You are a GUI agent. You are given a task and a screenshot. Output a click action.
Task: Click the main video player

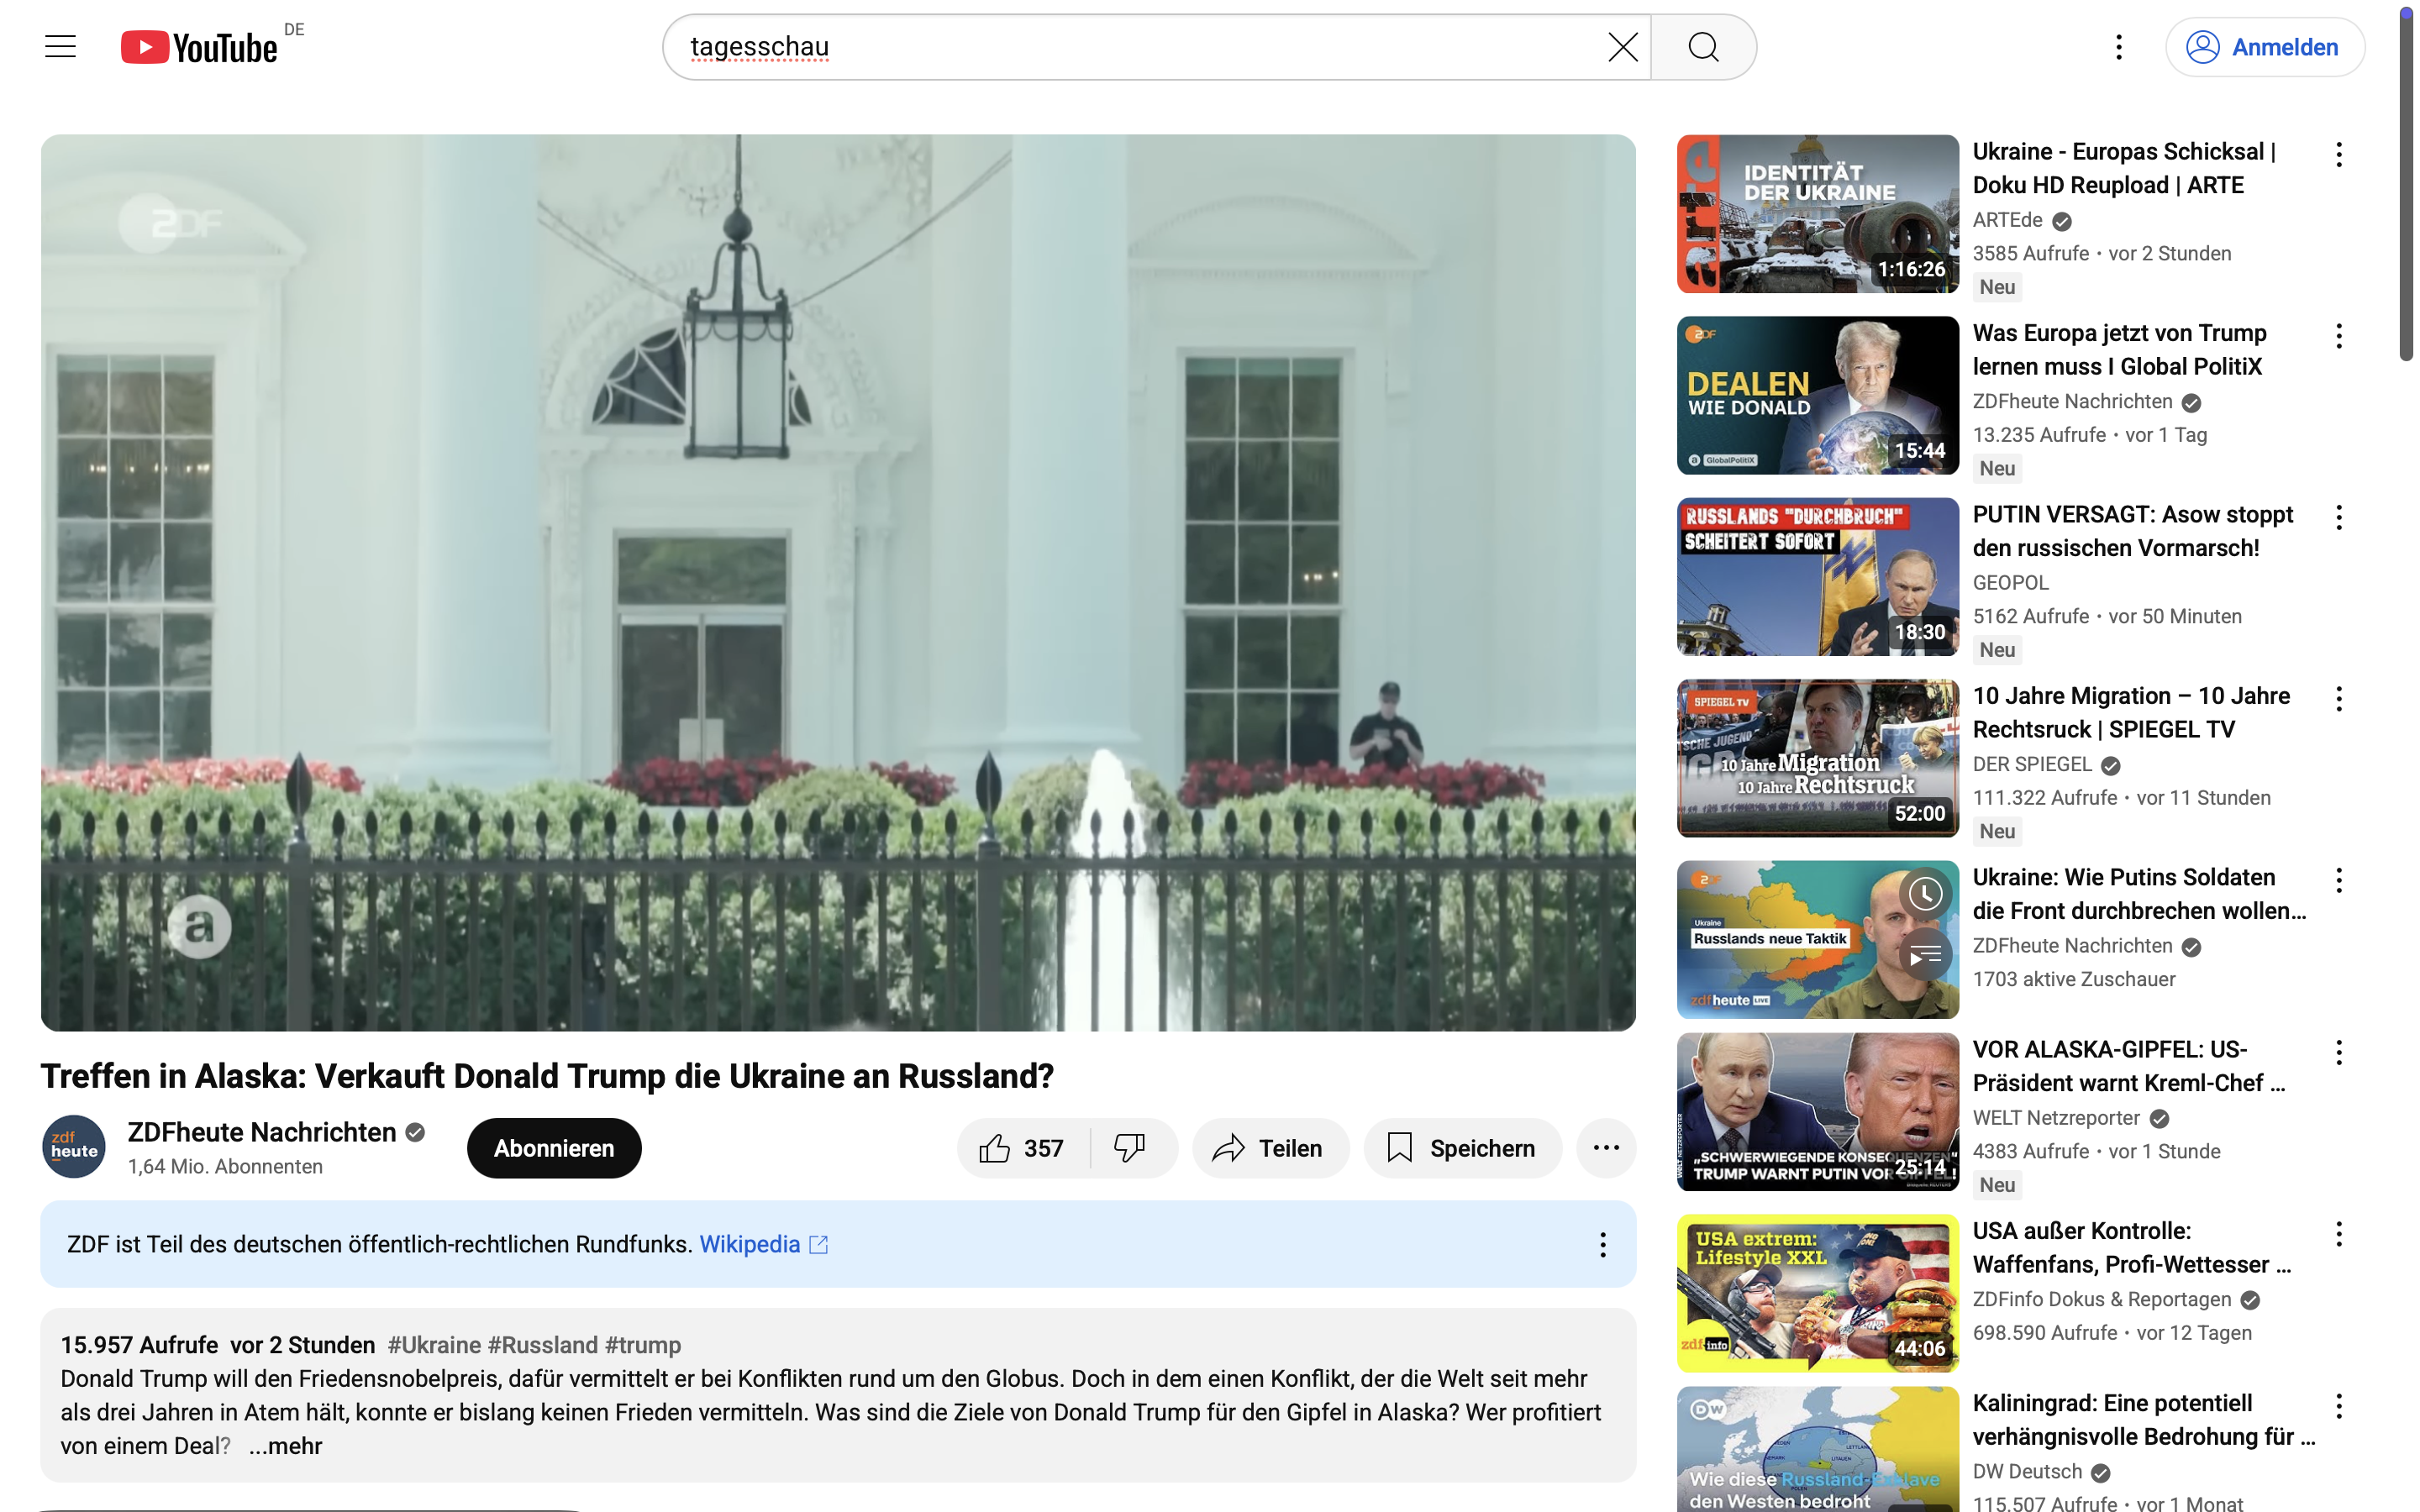838,583
